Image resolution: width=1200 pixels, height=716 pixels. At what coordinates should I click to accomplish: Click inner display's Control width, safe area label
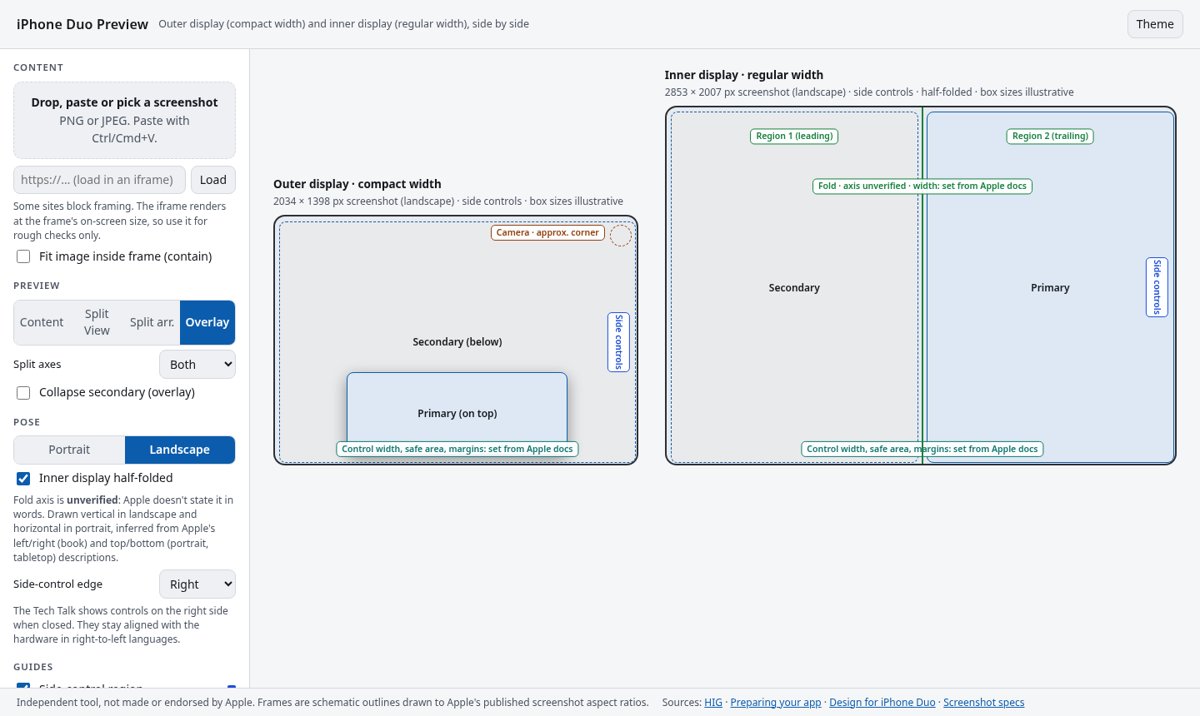coord(922,449)
